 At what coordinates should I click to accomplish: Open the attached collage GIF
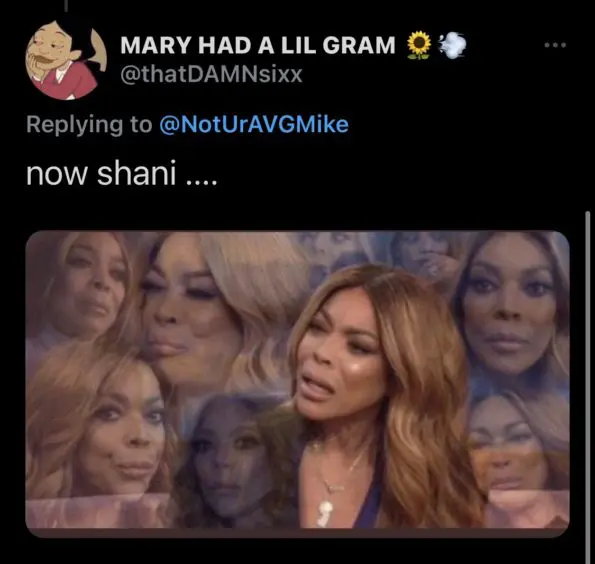298,384
